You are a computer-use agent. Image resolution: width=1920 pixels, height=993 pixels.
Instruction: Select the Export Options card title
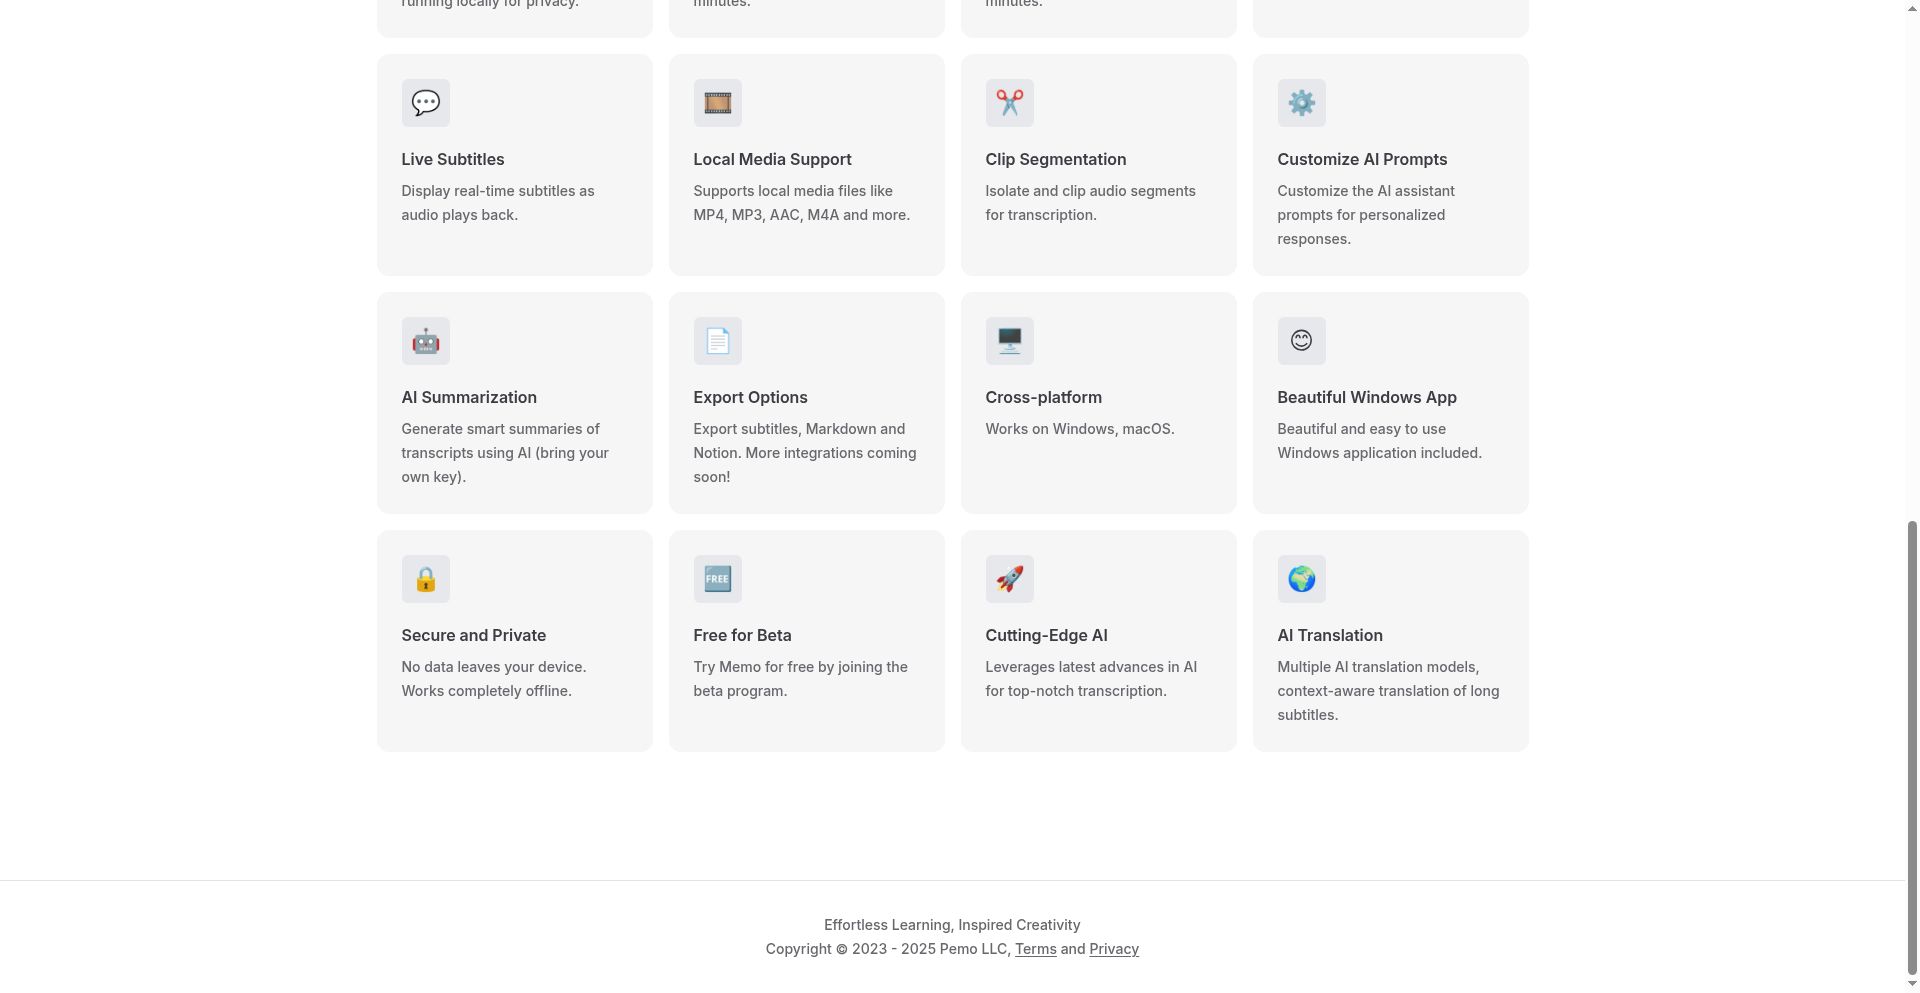pos(749,397)
